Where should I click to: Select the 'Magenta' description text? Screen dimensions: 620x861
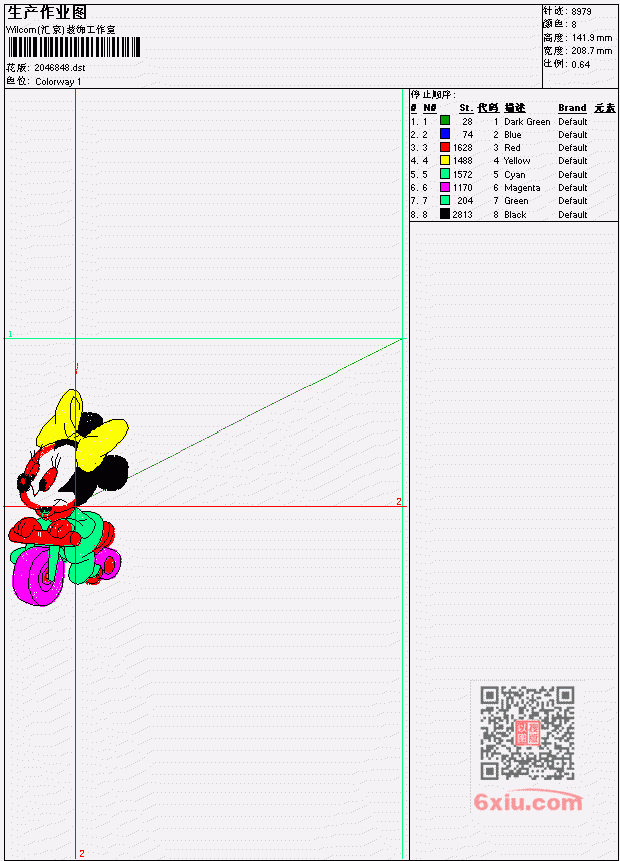tap(522, 188)
